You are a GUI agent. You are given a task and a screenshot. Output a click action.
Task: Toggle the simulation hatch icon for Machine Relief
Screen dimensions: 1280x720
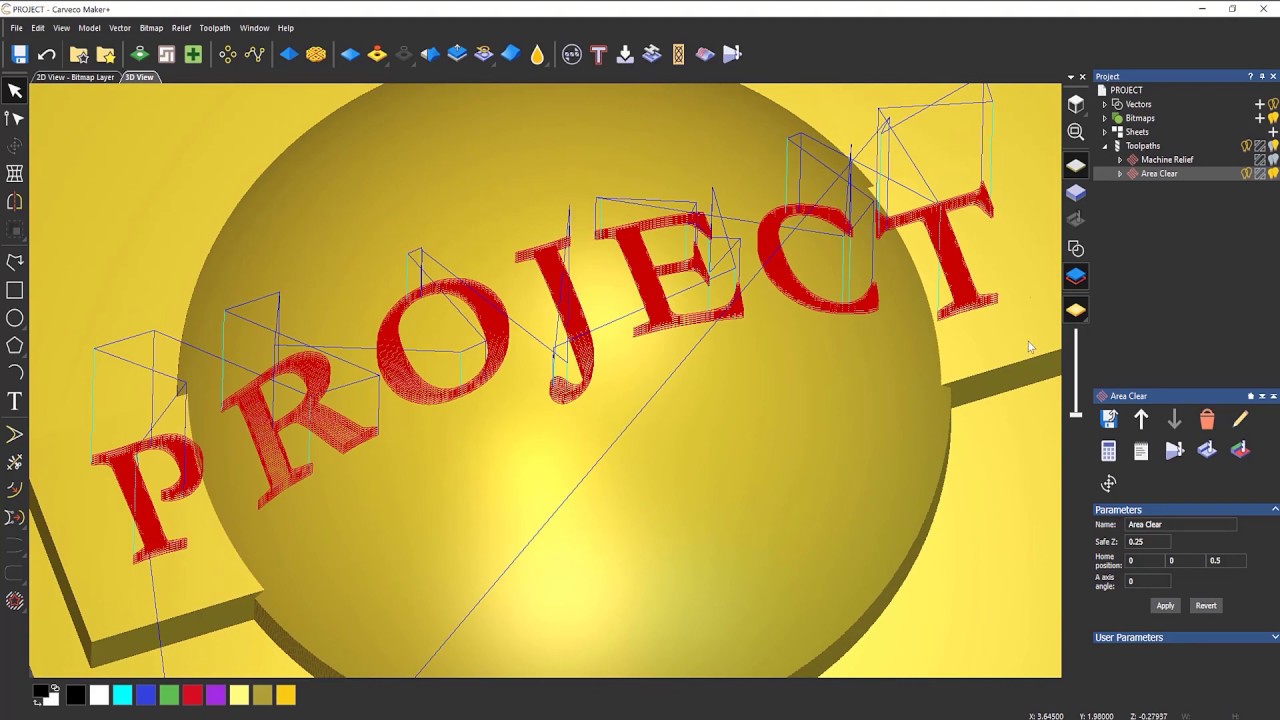point(1260,160)
